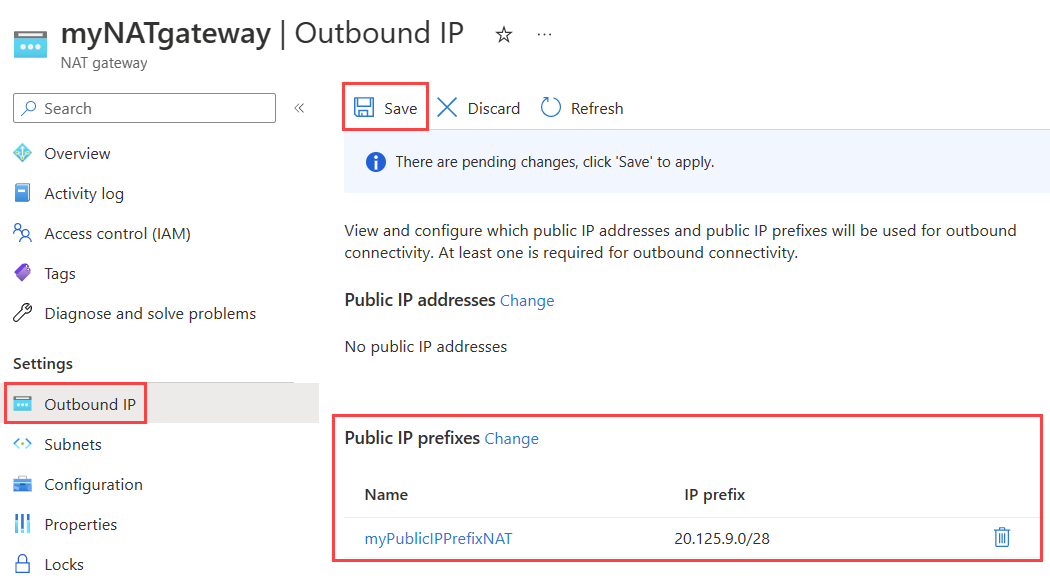Viewport: 1050px width, 578px height.
Task: Open Access control (IAM) page
Action: [x=117, y=233]
